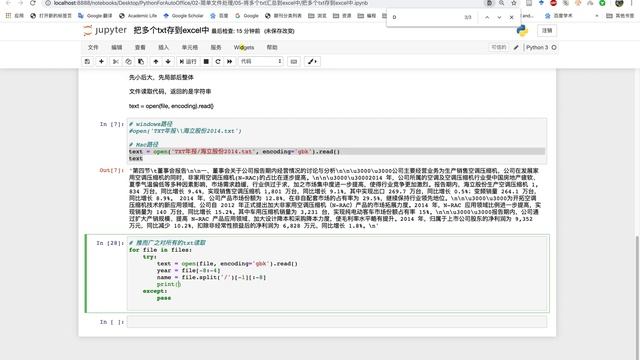Open the Google 翻译 bookmark
Screen dimensions: 640x360
pyautogui.click(x=95, y=16)
